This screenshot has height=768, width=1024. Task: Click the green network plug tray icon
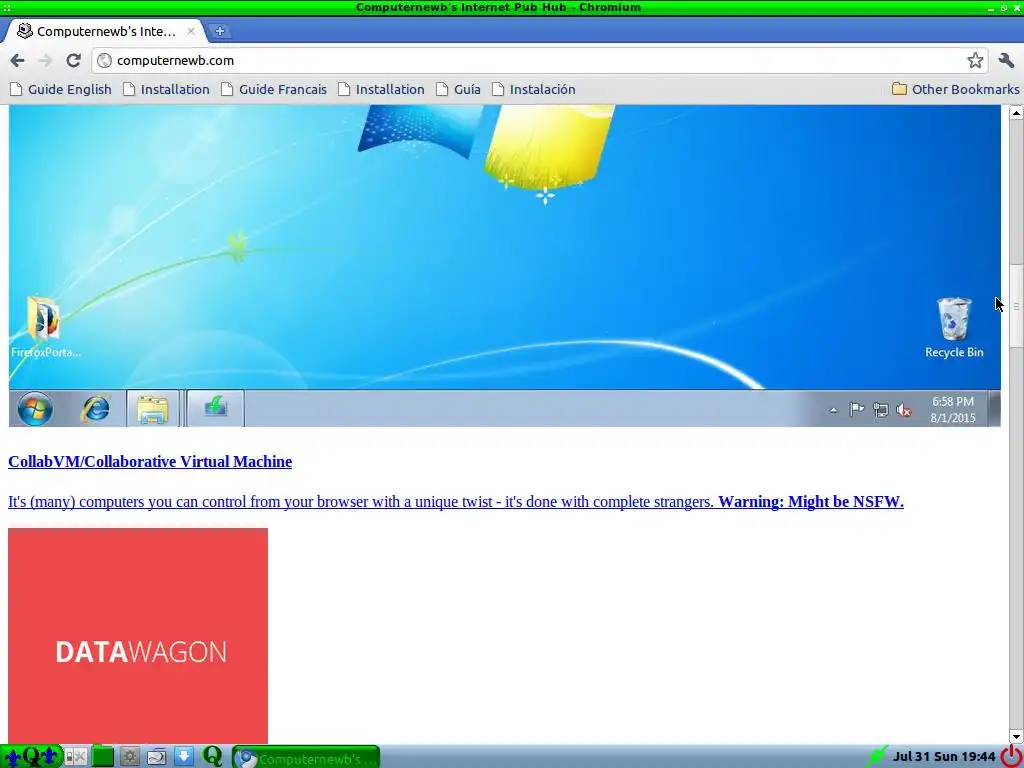point(878,756)
